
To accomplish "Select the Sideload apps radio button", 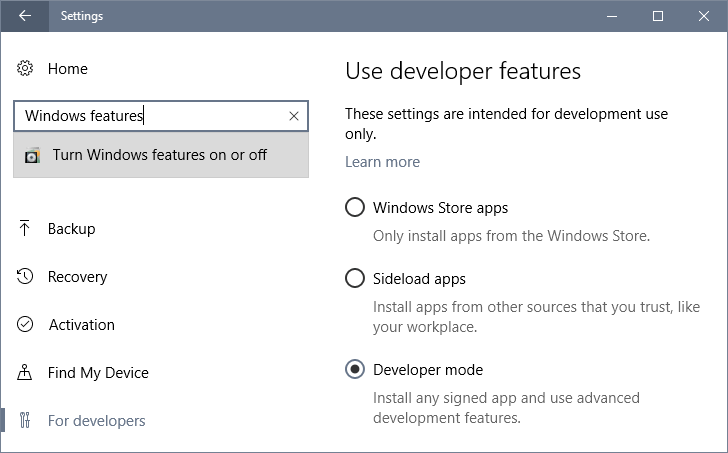I will (x=355, y=278).
